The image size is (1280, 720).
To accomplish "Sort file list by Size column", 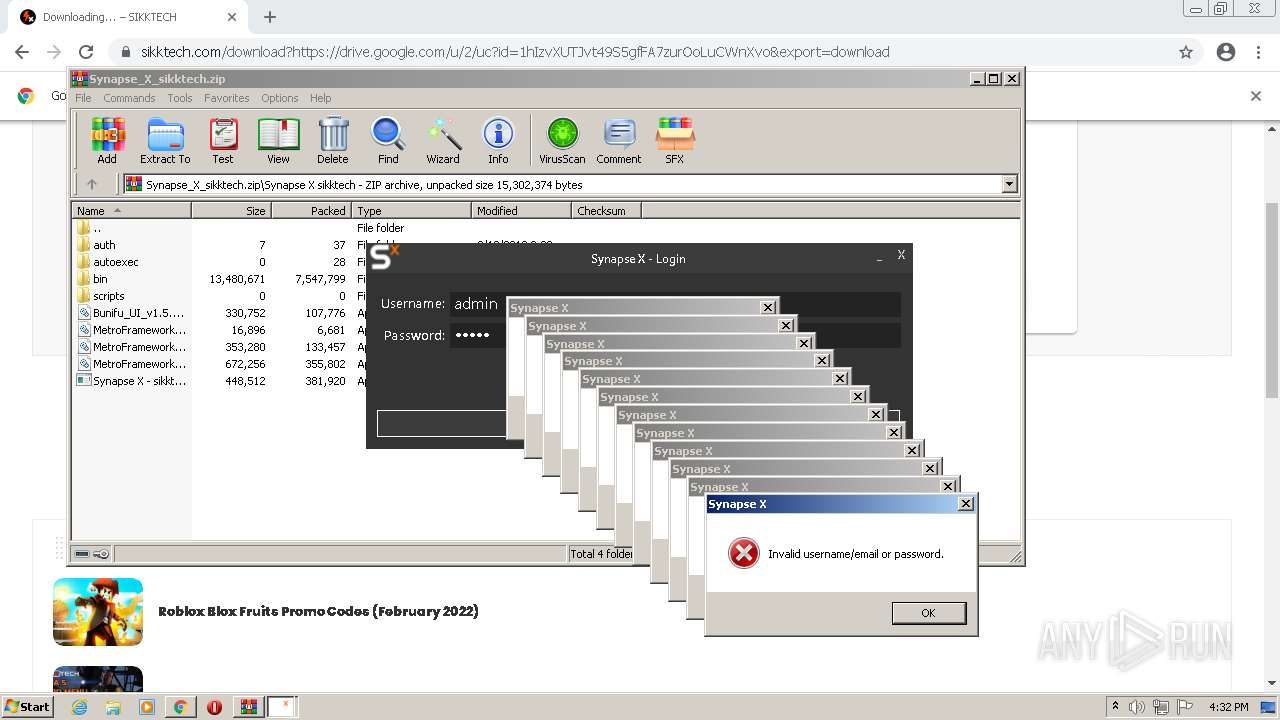I will pyautogui.click(x=231, y=211).
